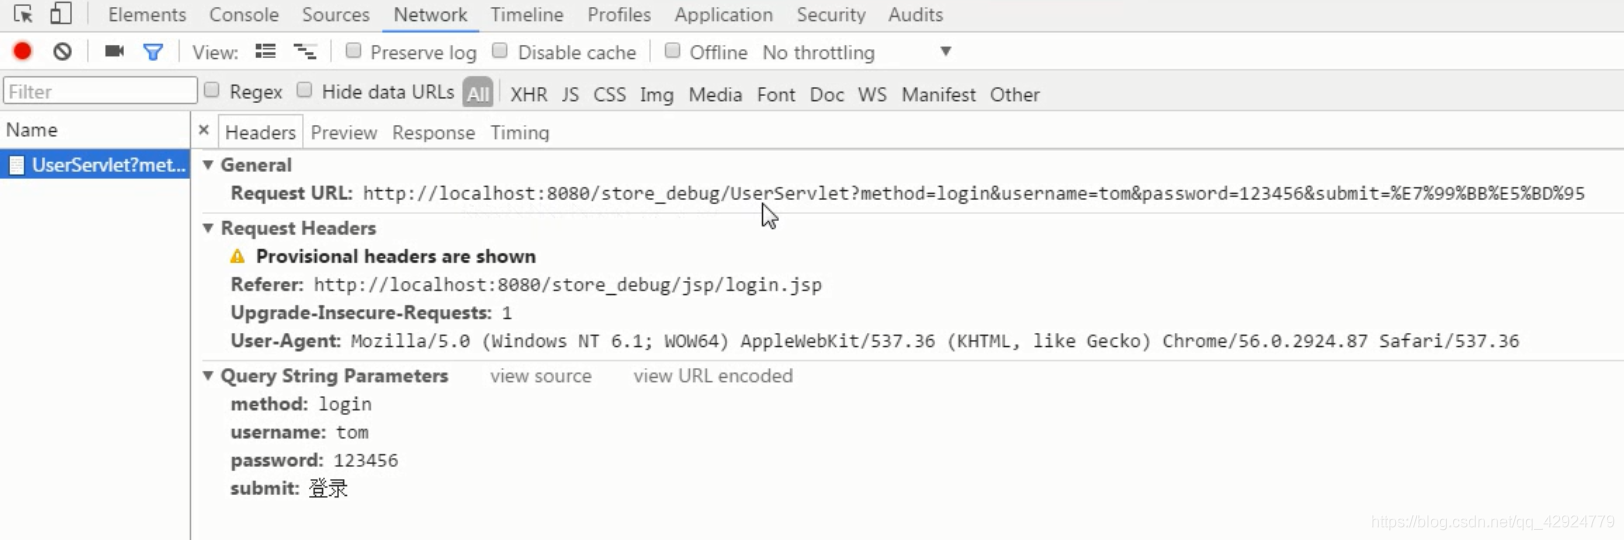Switch to the Preview detail tab

tap(344, 132)
